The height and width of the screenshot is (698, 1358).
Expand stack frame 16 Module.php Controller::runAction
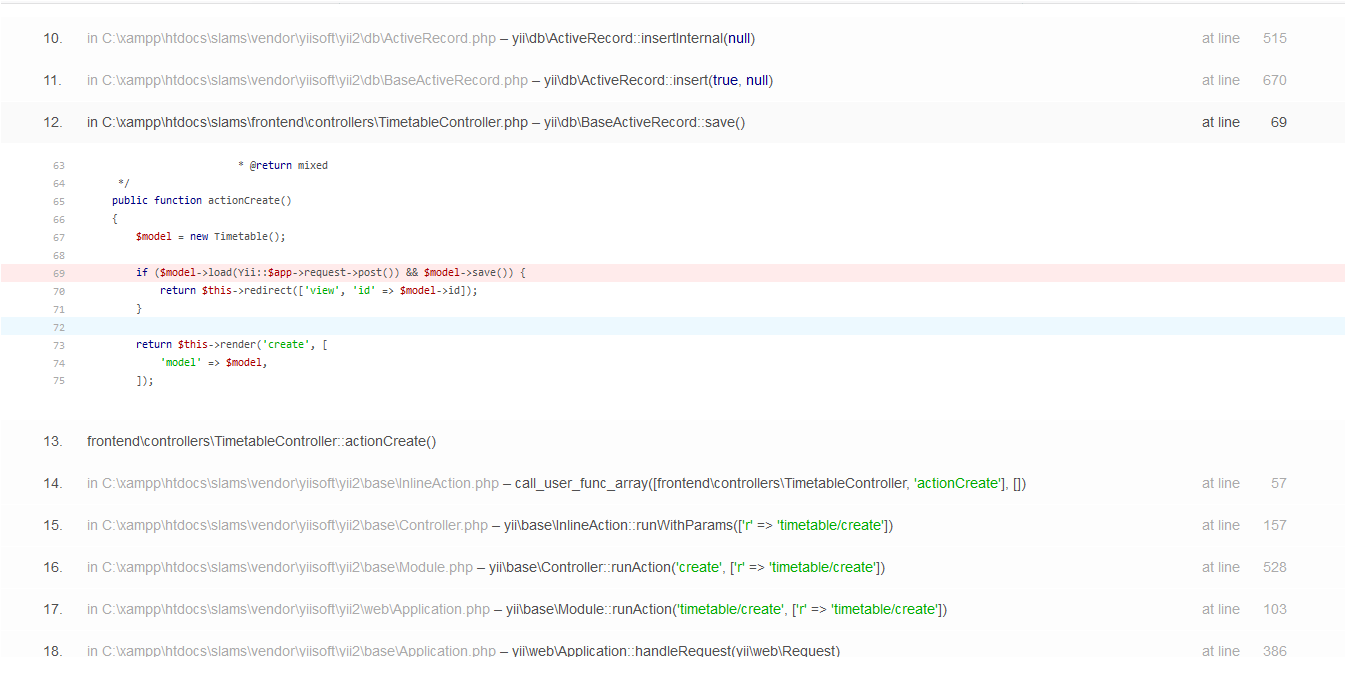click(x=672, y=567)
